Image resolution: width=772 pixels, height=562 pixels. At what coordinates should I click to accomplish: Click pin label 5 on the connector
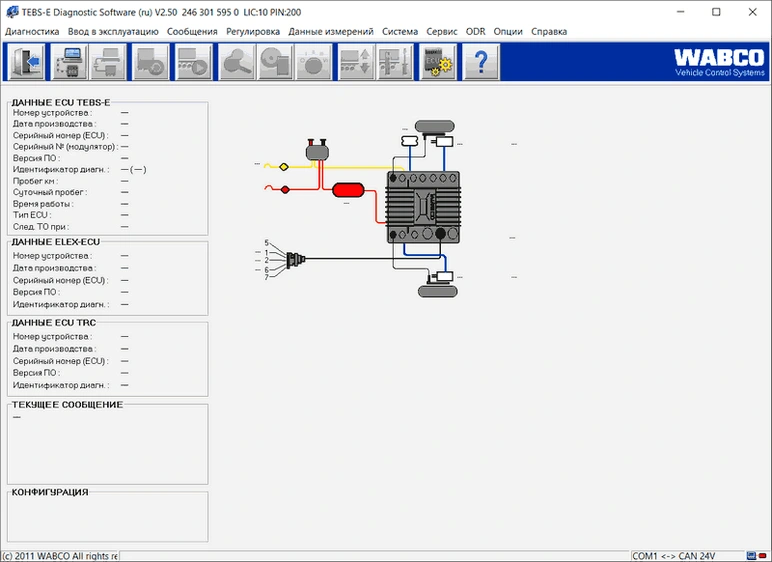[x=266, y=243]
